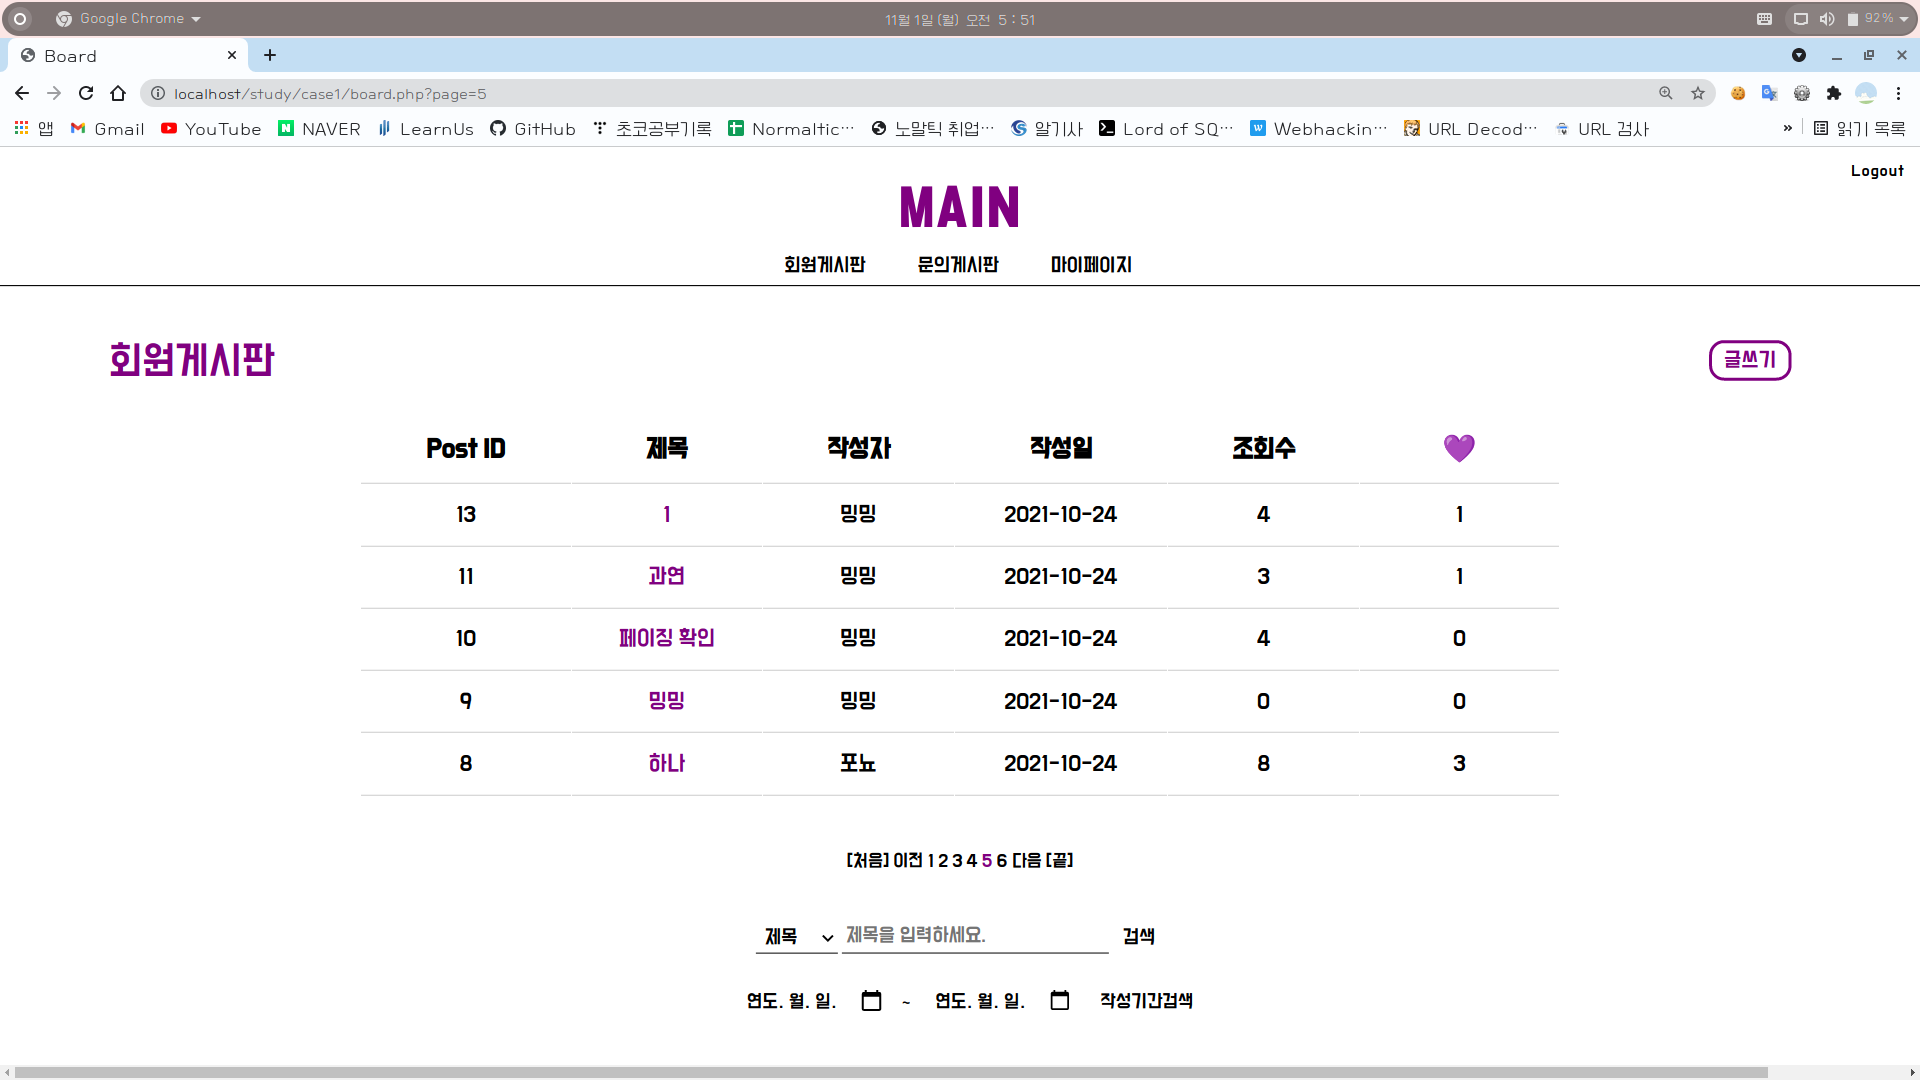This screenshot has height=1080, width=1920.
Task: Open the 문의게시판 menu item
Action: pyautogui.click(x=957, y=265)
